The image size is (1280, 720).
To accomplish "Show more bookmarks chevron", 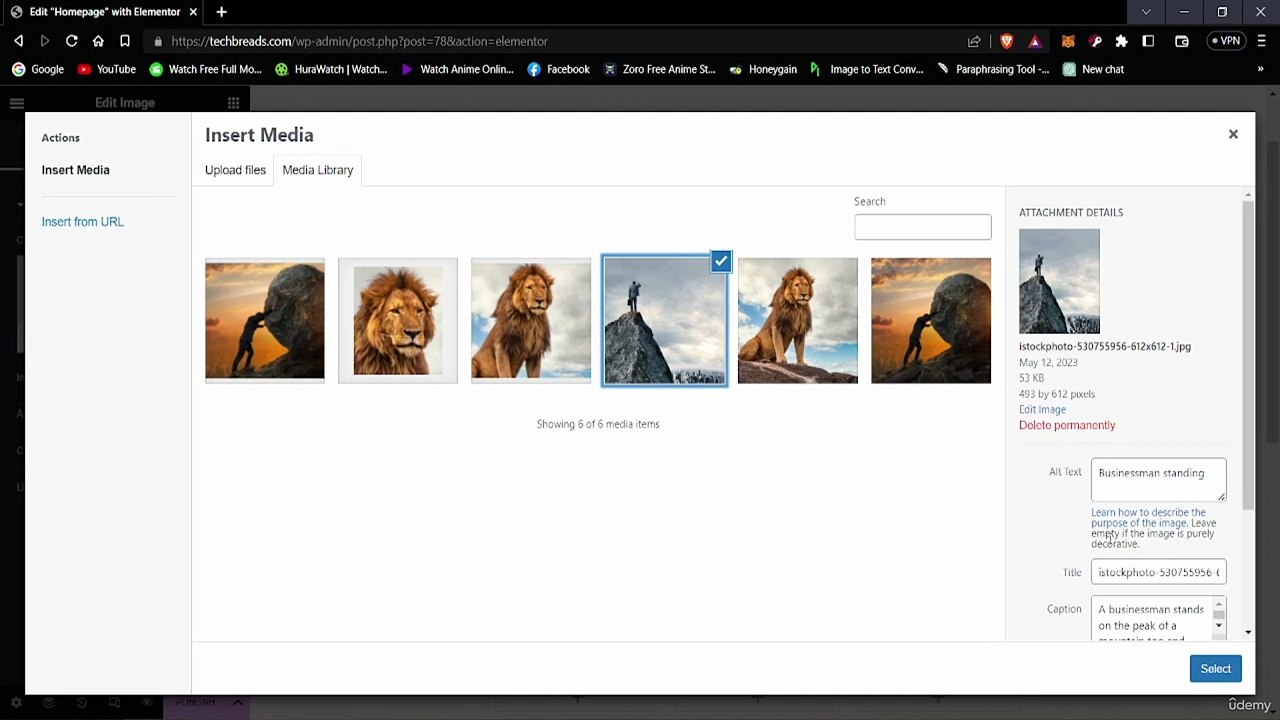I will coord(1260,69).
